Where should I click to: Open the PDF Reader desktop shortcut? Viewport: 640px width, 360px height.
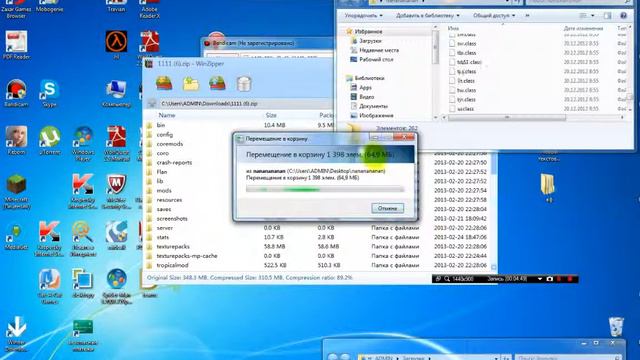click(x=16, y=45)
